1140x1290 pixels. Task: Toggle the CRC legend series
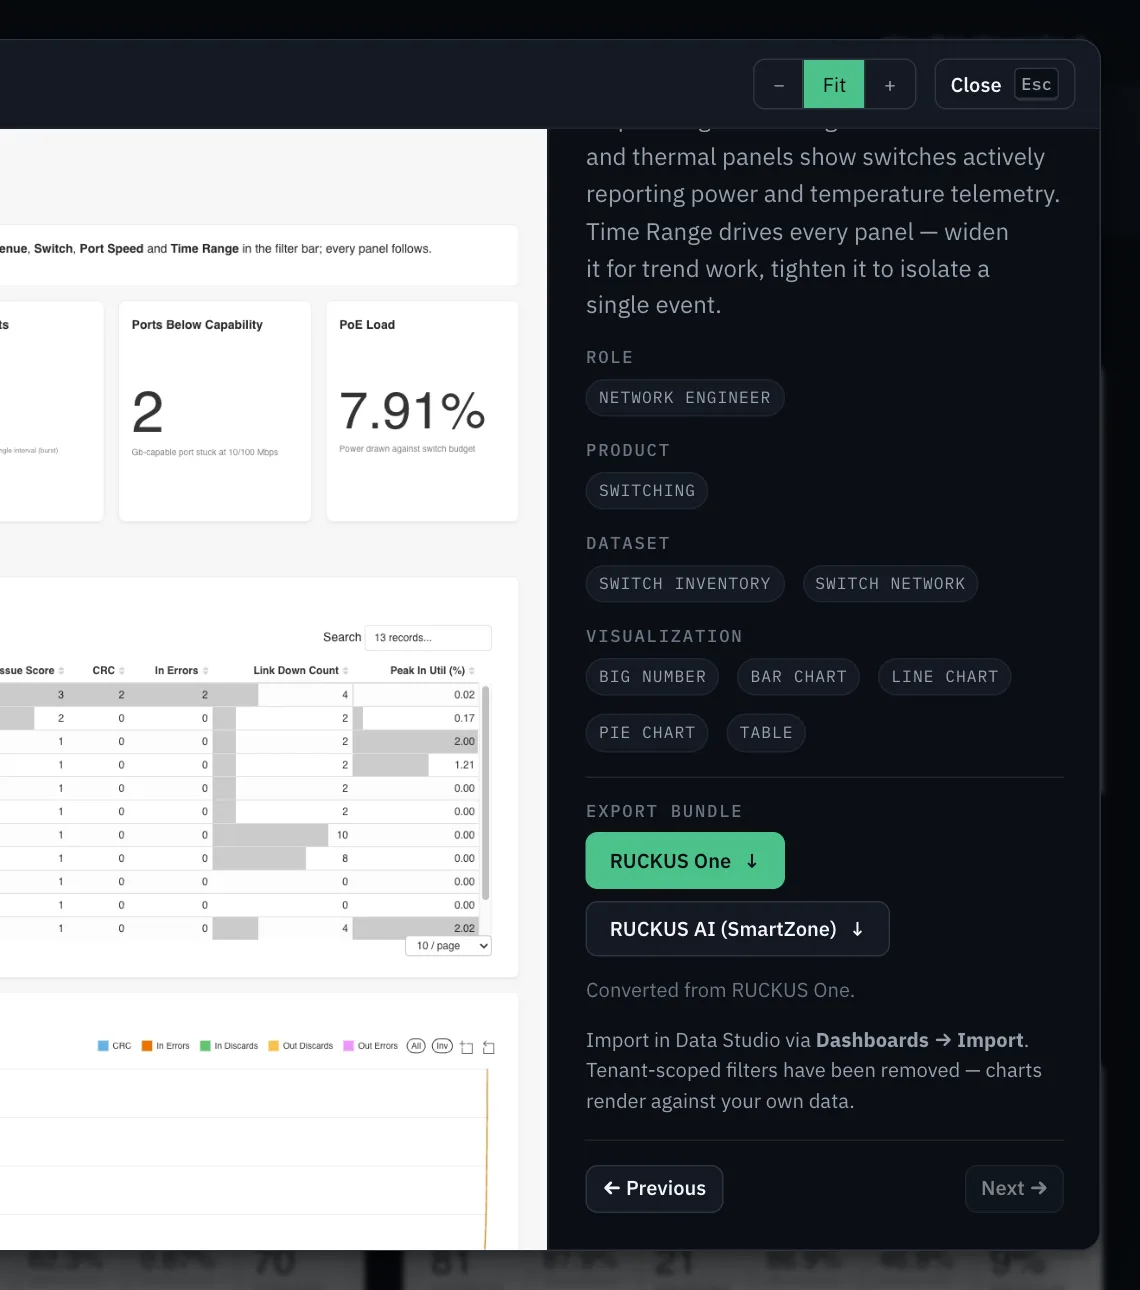tap(114, 1046)
